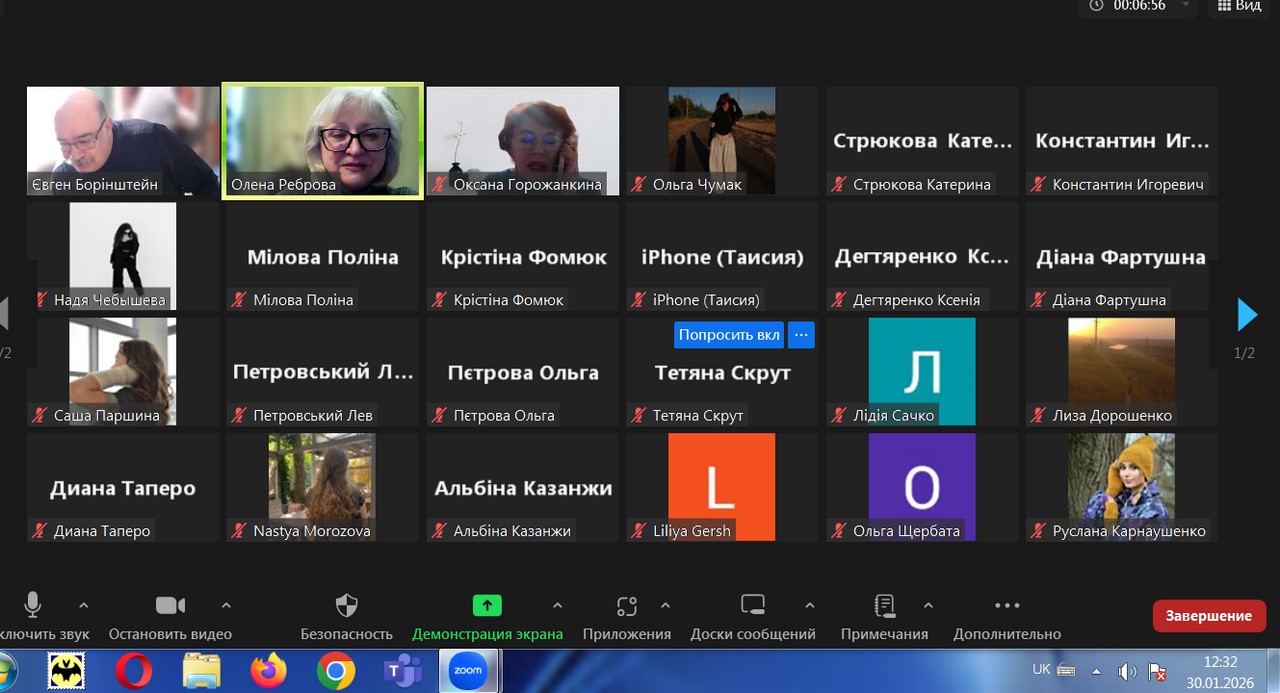Expand the screen share options arrow
The width and height of the screenshot is (1280, 693).
[x=557, y=605]
